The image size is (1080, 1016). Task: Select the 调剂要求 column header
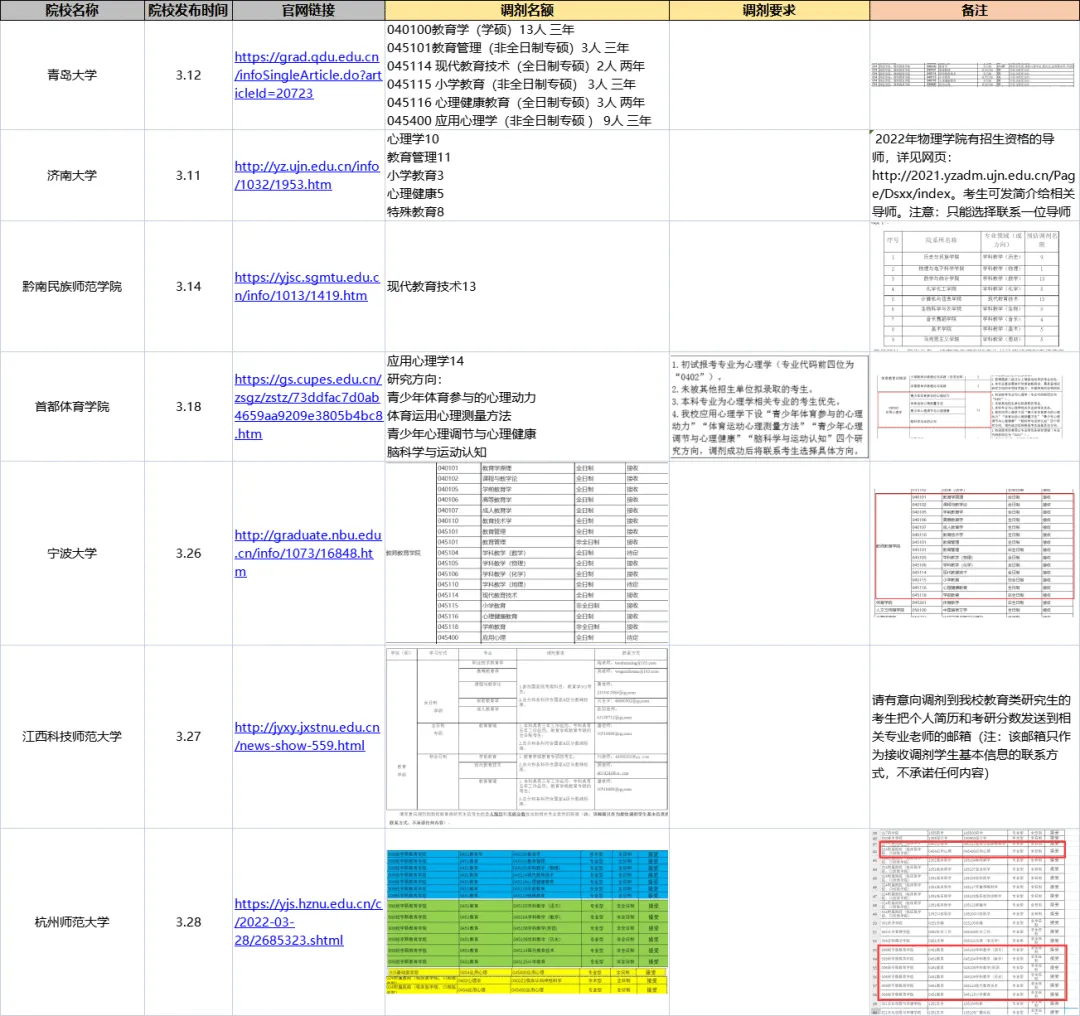tap(769, 10)
